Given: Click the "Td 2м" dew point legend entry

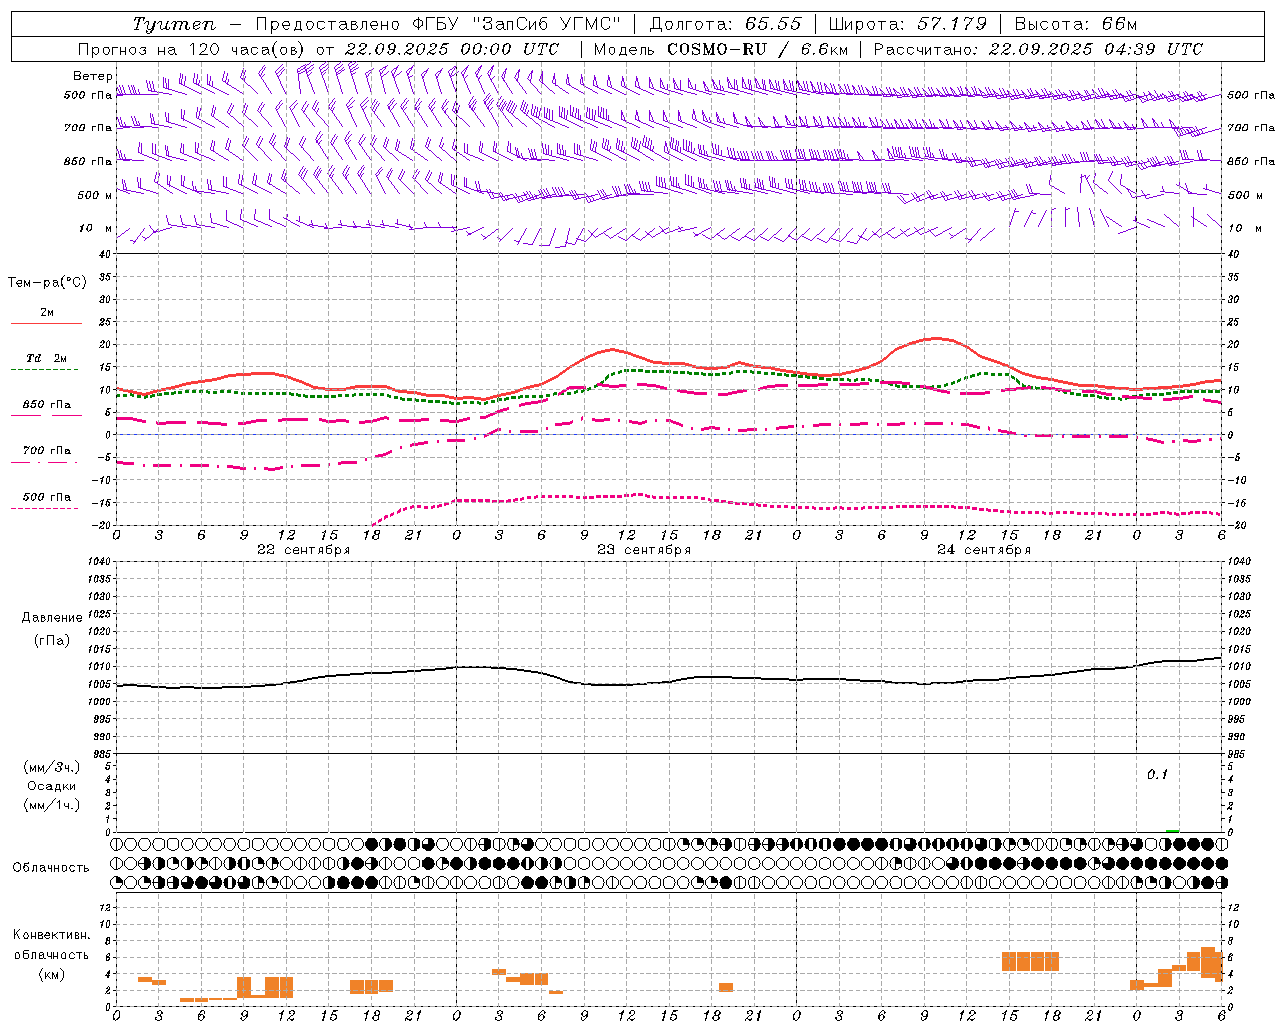Looking at the screenshot, I should tap(47, 358).
